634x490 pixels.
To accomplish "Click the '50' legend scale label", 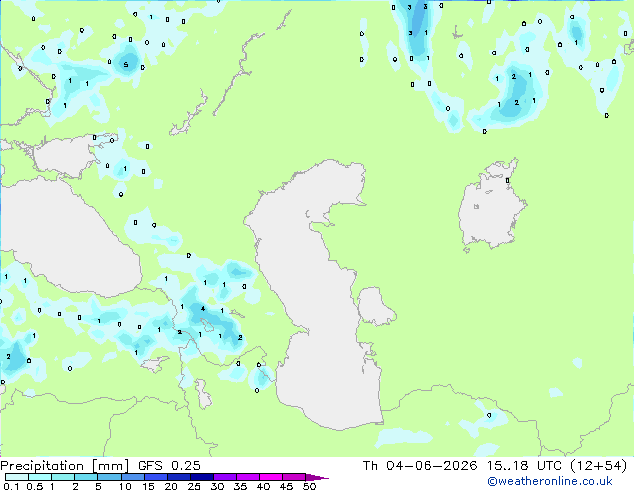I will point(309,486).
